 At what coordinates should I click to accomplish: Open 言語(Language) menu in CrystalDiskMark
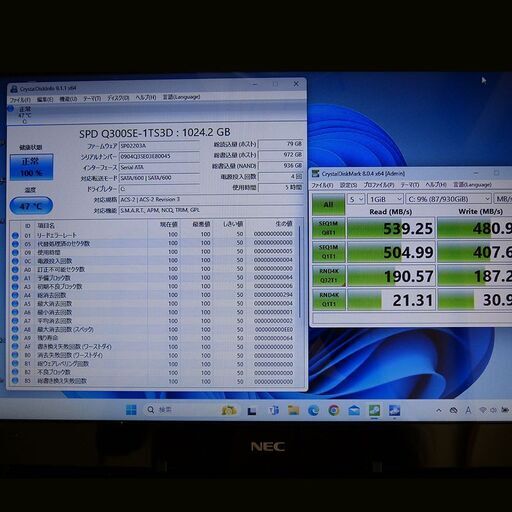click(x=472, y=184)
